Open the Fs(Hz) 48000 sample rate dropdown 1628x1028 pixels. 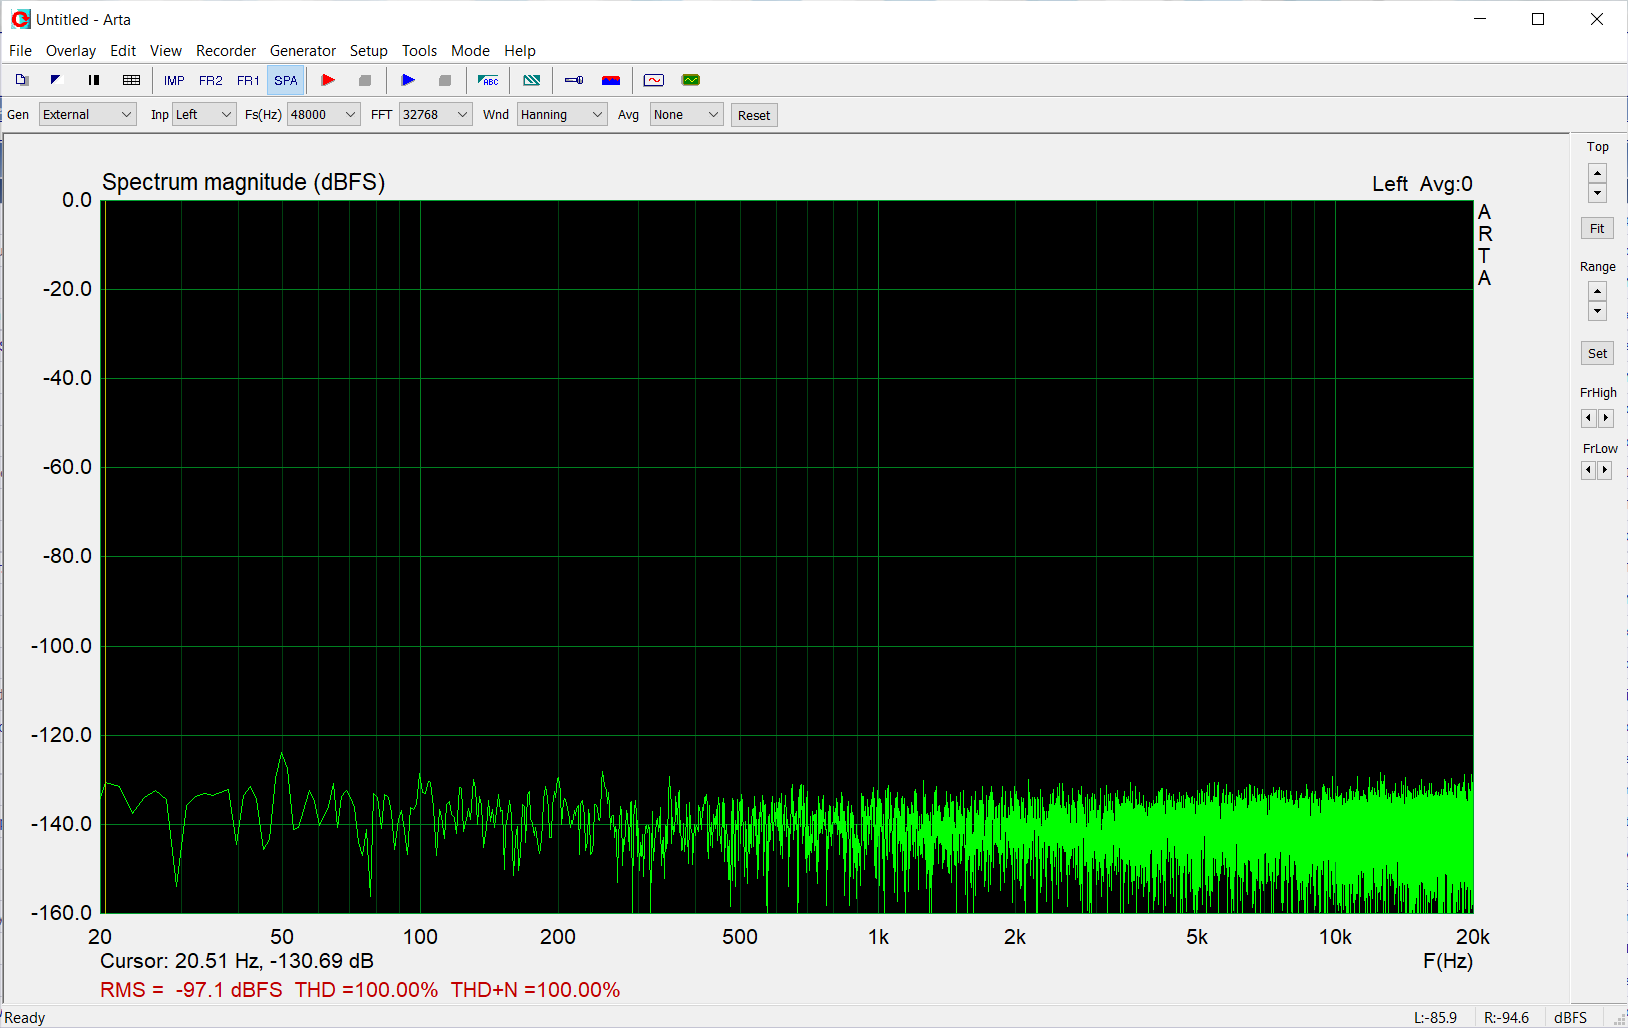tap(324, 115)
